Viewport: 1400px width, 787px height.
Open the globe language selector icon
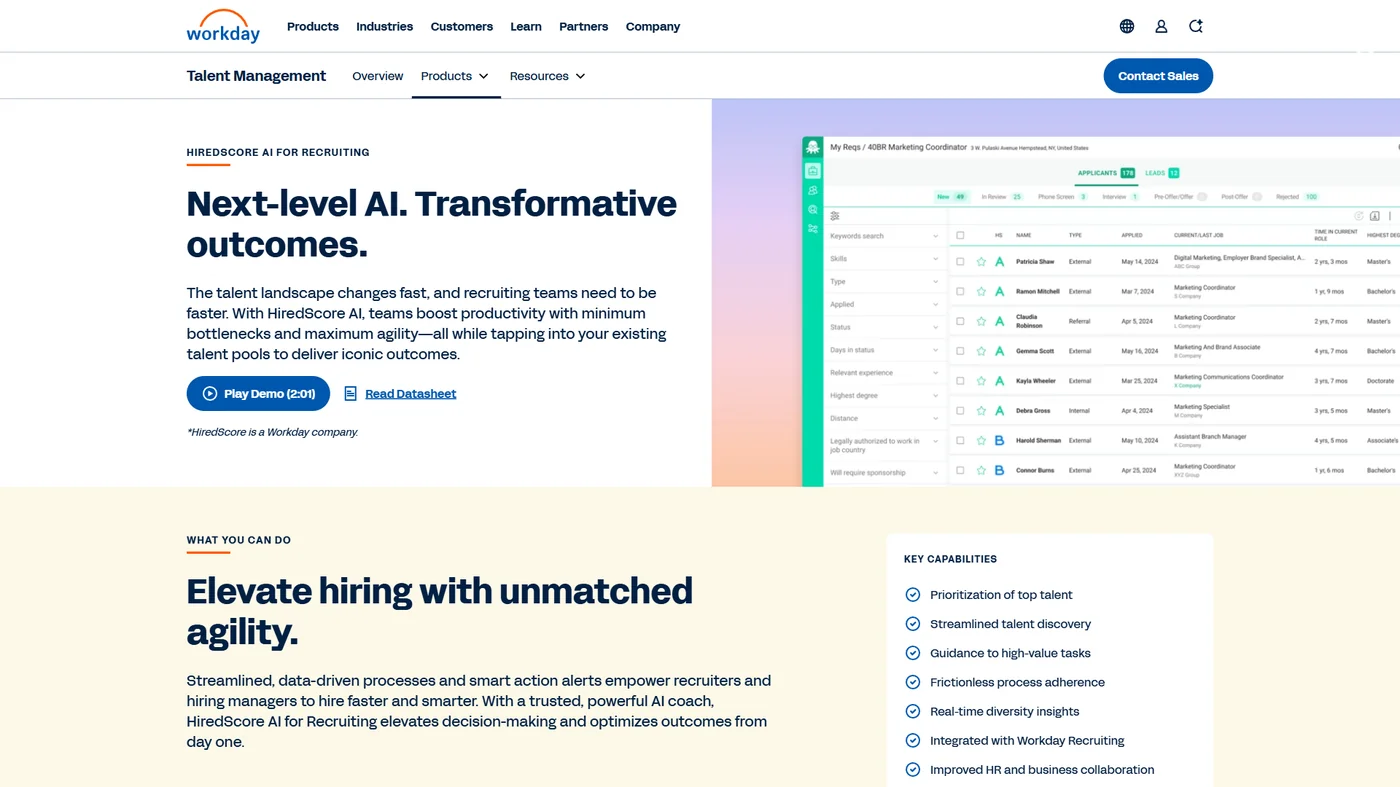pos(1127,27)
